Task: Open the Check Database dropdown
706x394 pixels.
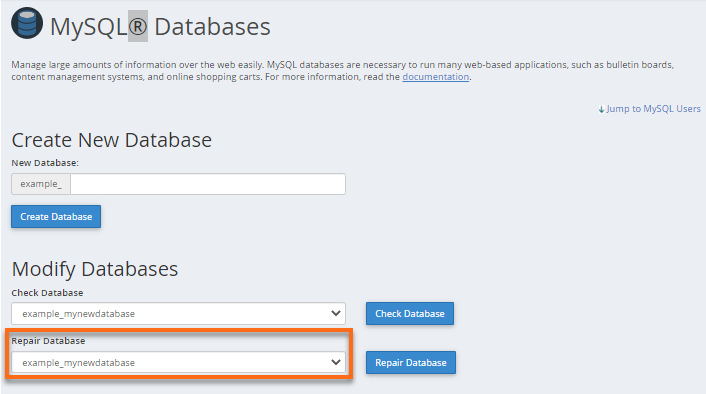Action: click(178, 313)
